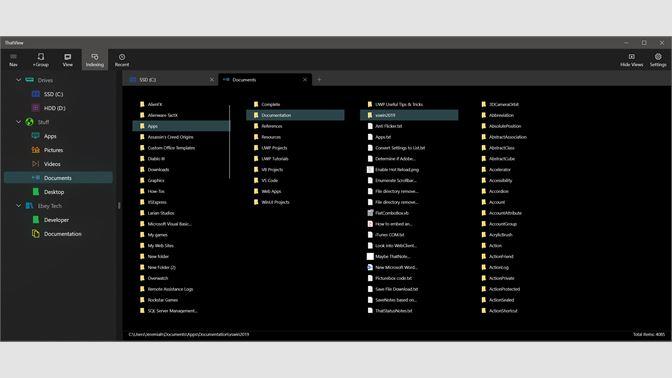This screenshot has width=672, height=378.
Task: Click the Drives group drive icon
Action: pyautogui.click(x=30, y=80)
